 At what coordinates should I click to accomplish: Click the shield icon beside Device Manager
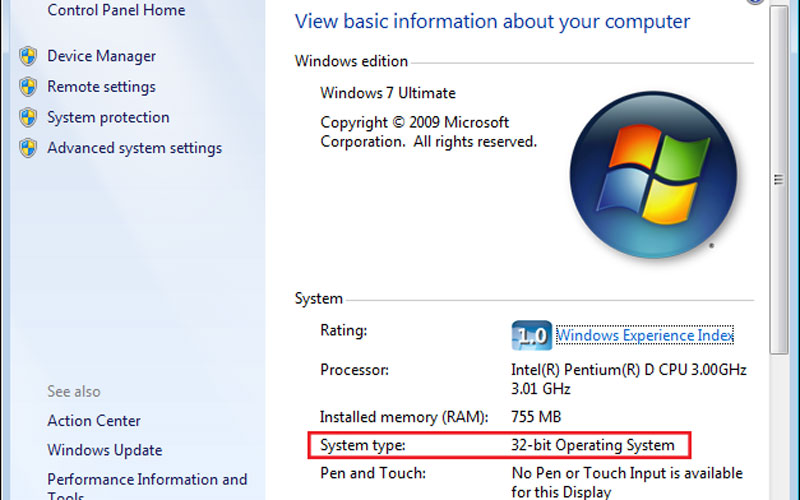click(28, 56)
